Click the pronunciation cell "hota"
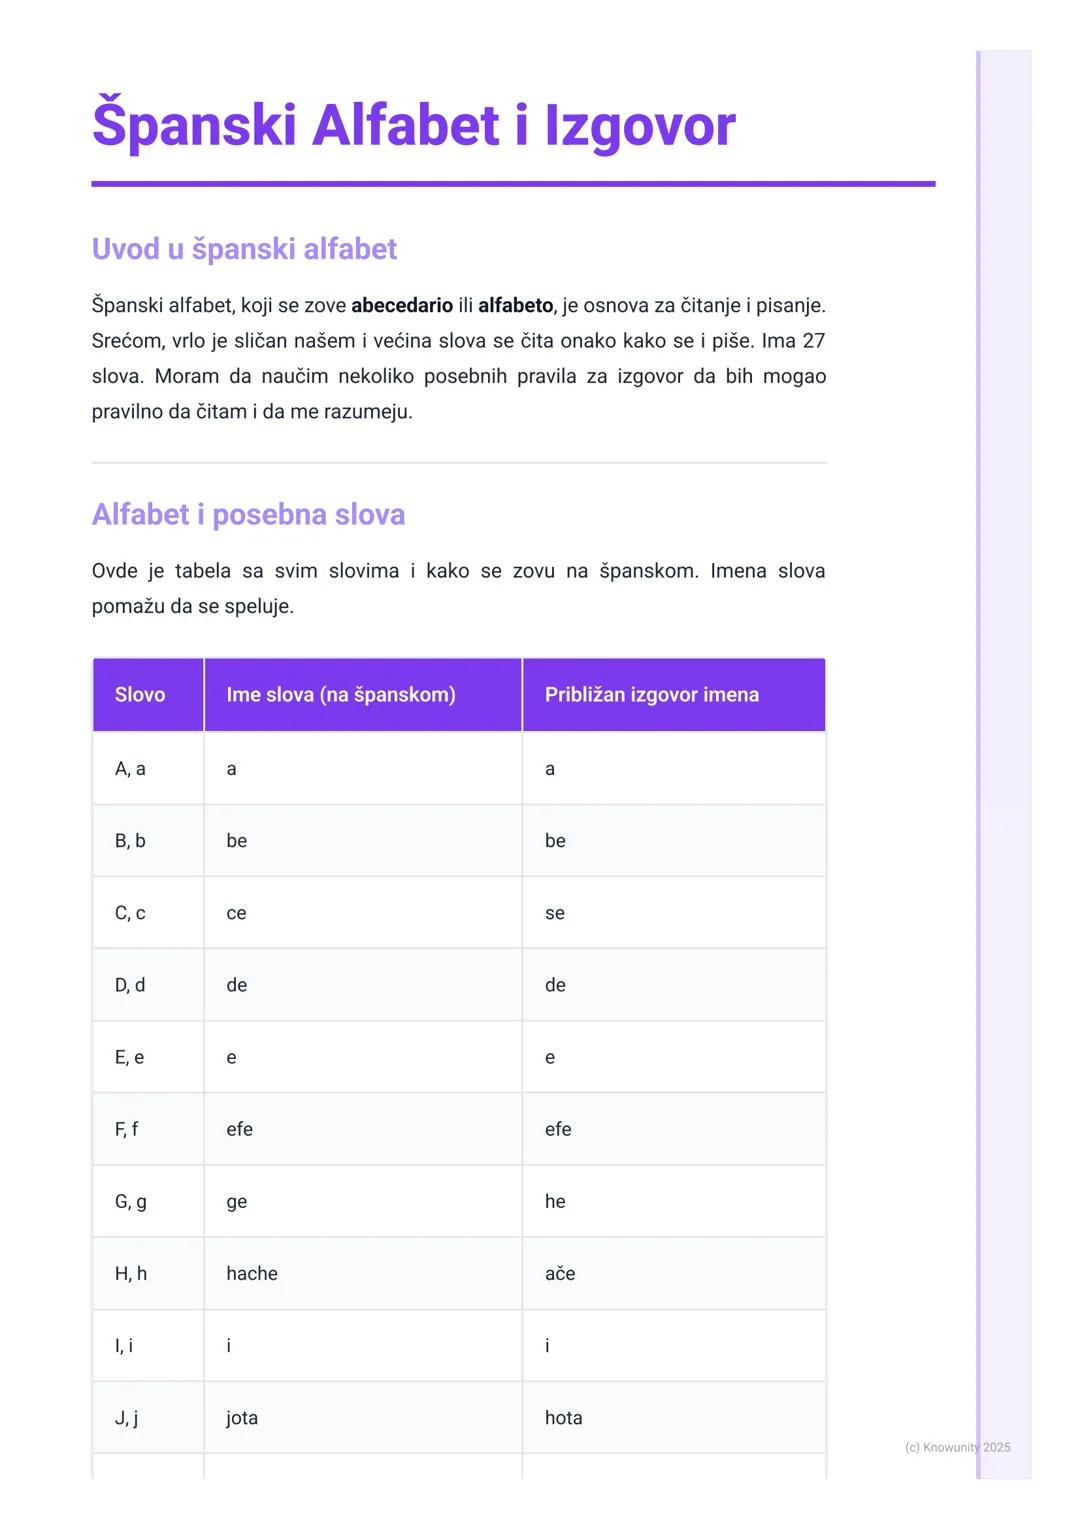Image resolution: width=1080 pixels, height=1528 pixels. [564, 1417]
